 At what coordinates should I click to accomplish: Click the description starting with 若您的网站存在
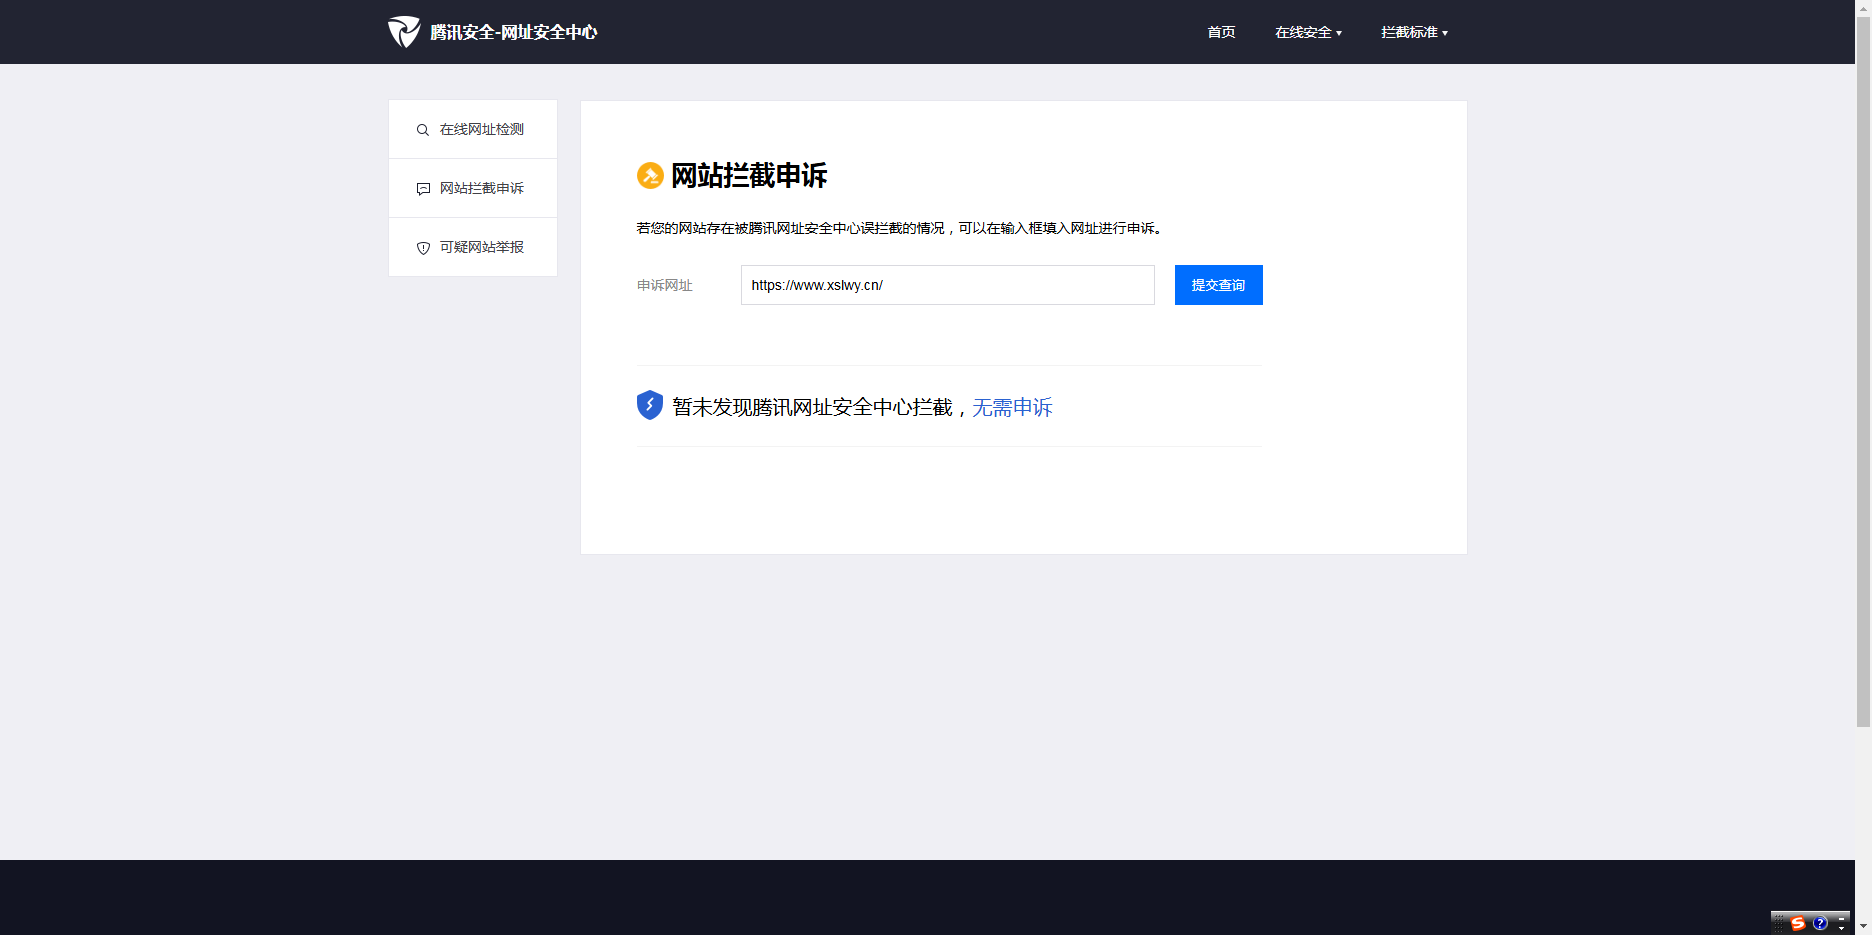tap(900, 228)
